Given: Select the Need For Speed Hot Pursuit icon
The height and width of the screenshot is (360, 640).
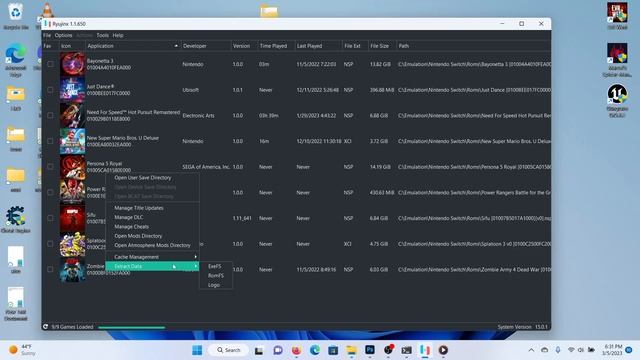Looking at the screenshot, I should click(x=73, y=116).
